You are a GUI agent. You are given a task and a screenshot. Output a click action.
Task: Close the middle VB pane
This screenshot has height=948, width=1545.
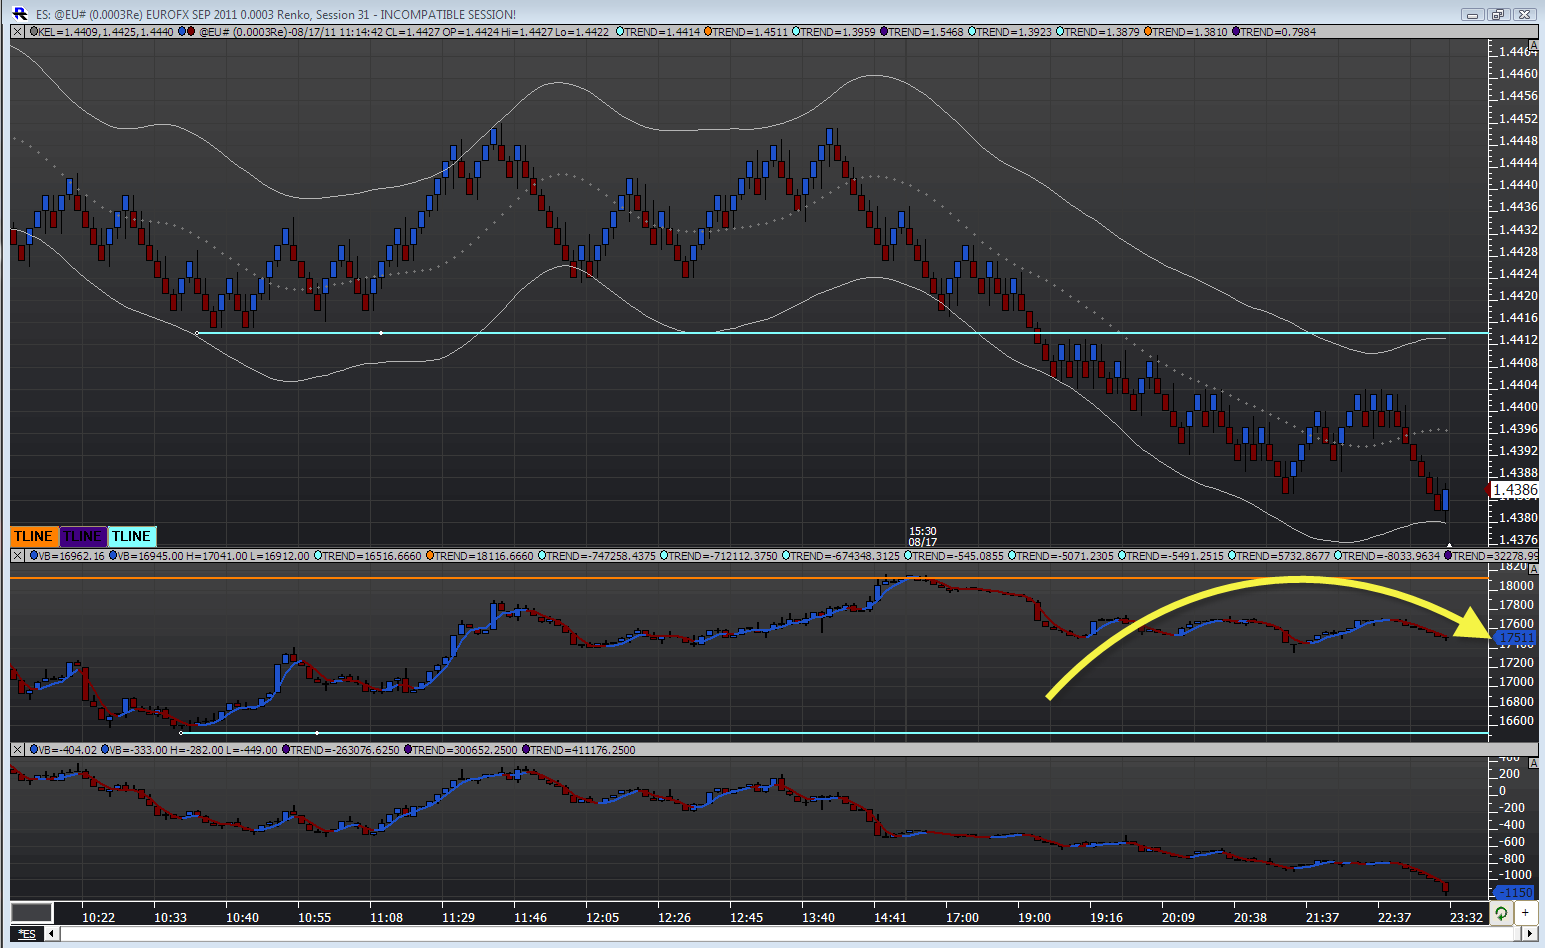18,556
